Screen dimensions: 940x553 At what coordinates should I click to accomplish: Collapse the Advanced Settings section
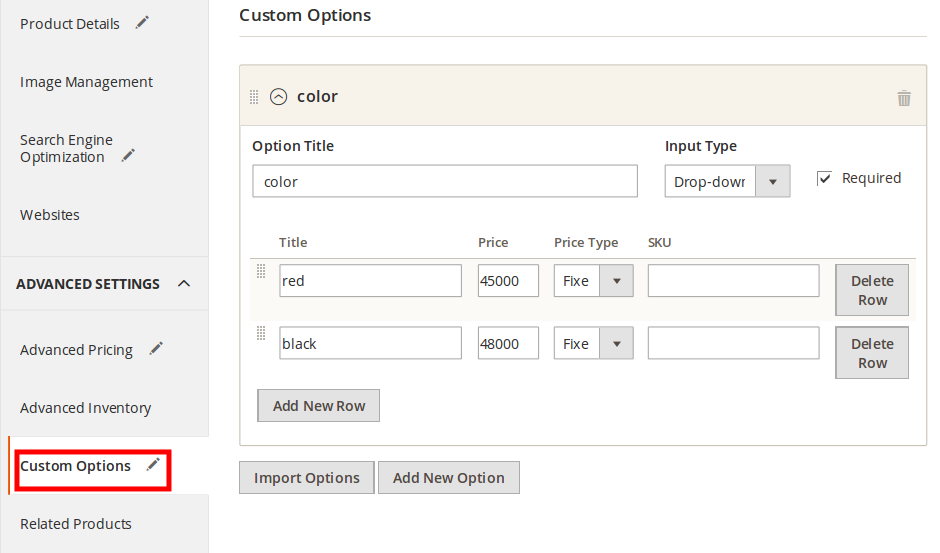(184, 284)
